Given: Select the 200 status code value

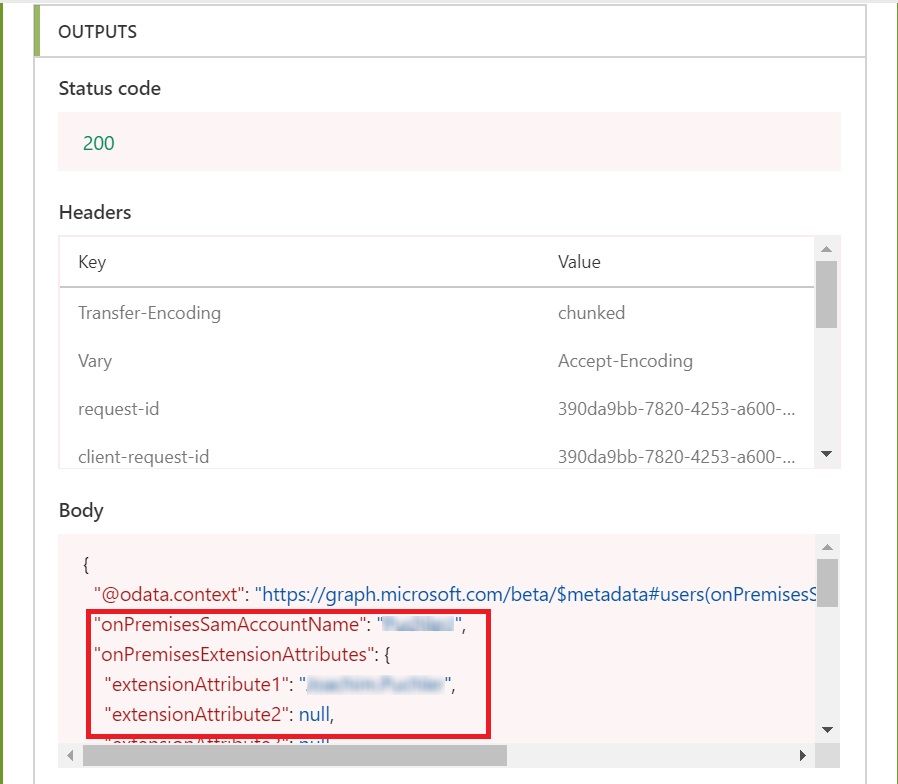Looking at the screenshot, I should (97, 143).
